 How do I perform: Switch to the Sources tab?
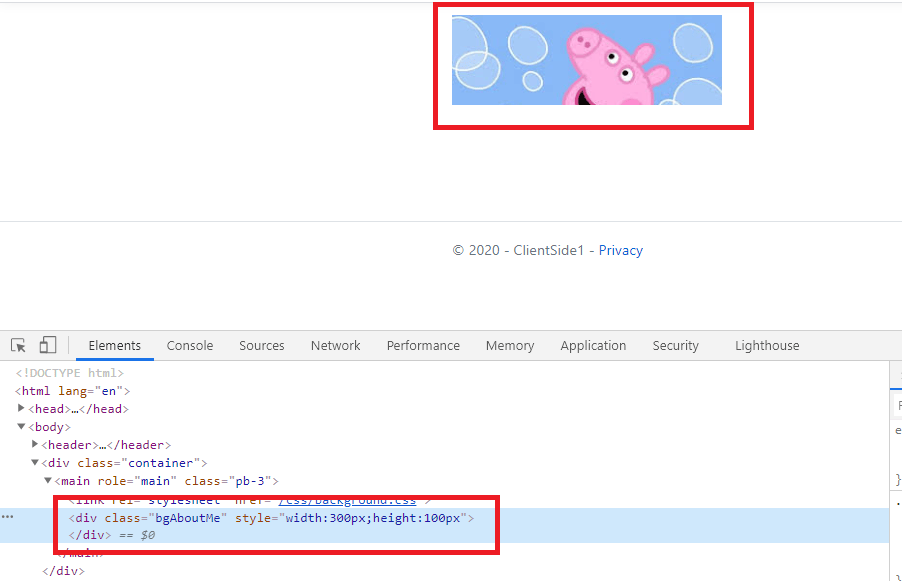click(262, 346)
